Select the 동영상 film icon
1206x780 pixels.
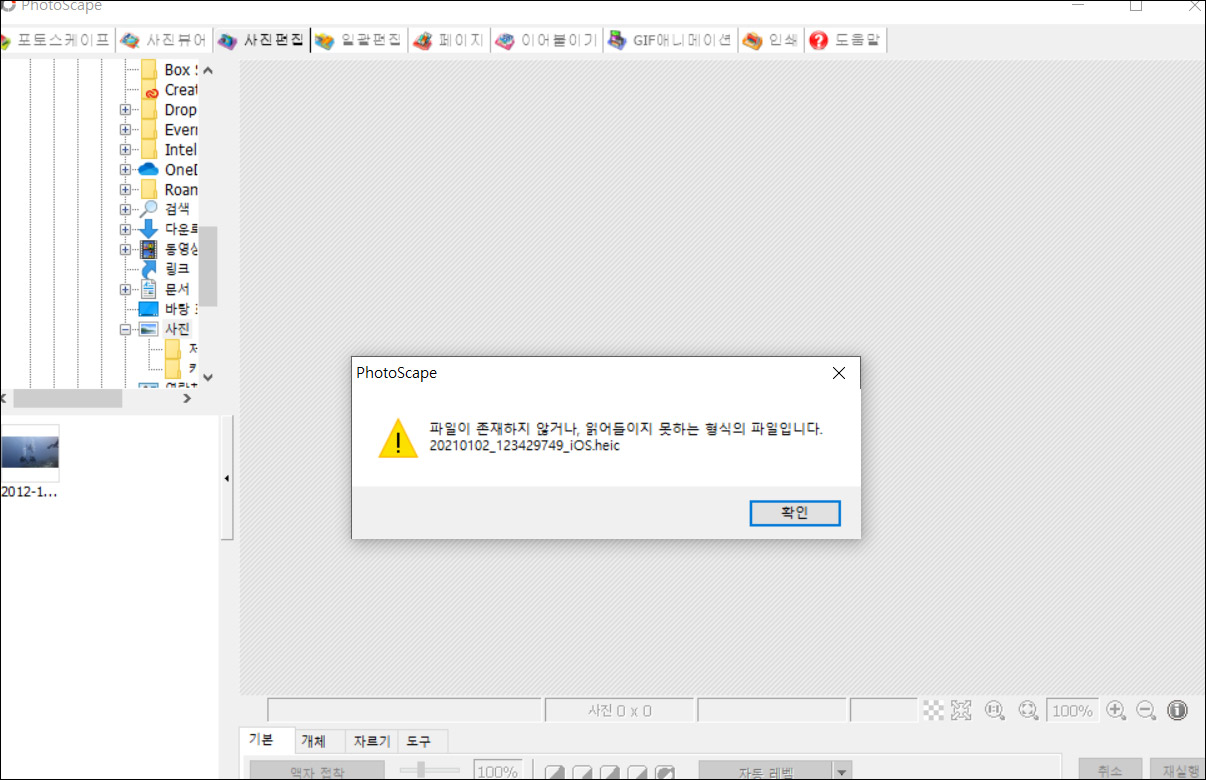(149, 249)
